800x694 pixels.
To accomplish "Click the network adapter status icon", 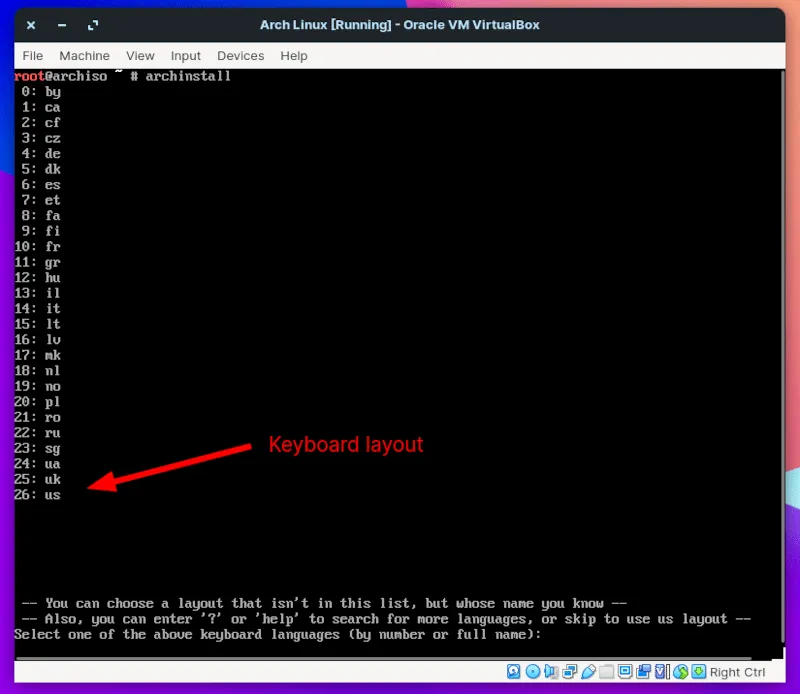I will click(x=571, y=672).
